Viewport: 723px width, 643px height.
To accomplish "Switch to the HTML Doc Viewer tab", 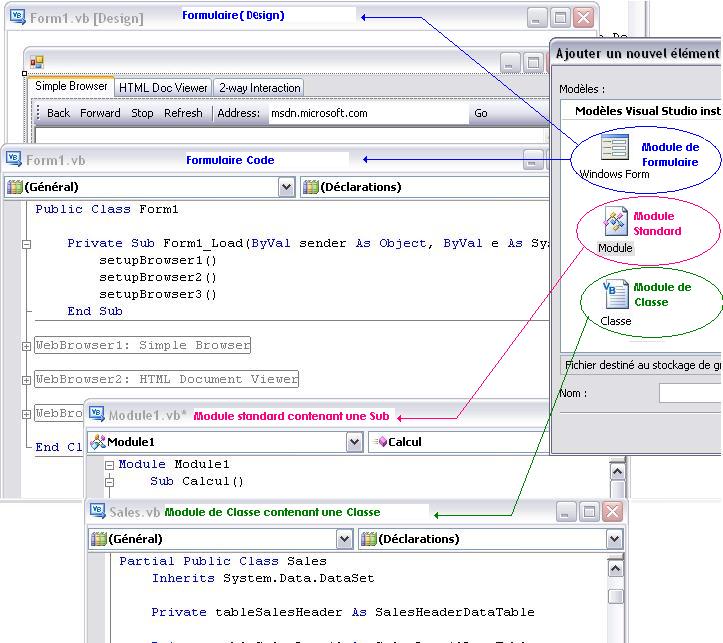I will (x=163, y=88).
